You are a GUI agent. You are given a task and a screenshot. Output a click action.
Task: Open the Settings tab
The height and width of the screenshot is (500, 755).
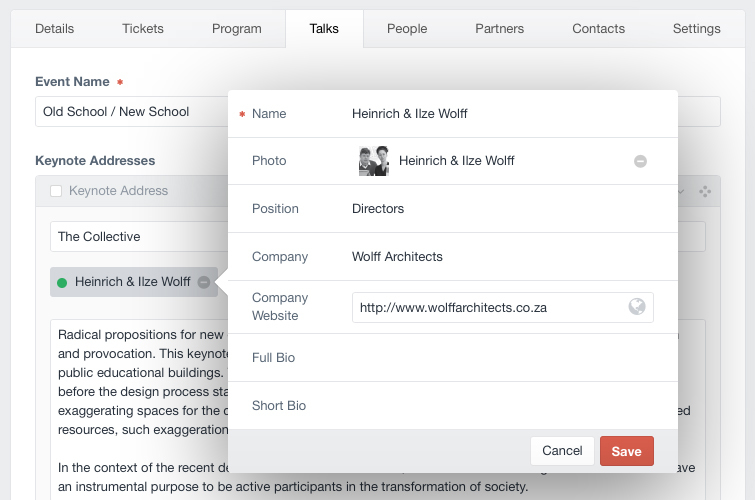coord(697,29)
